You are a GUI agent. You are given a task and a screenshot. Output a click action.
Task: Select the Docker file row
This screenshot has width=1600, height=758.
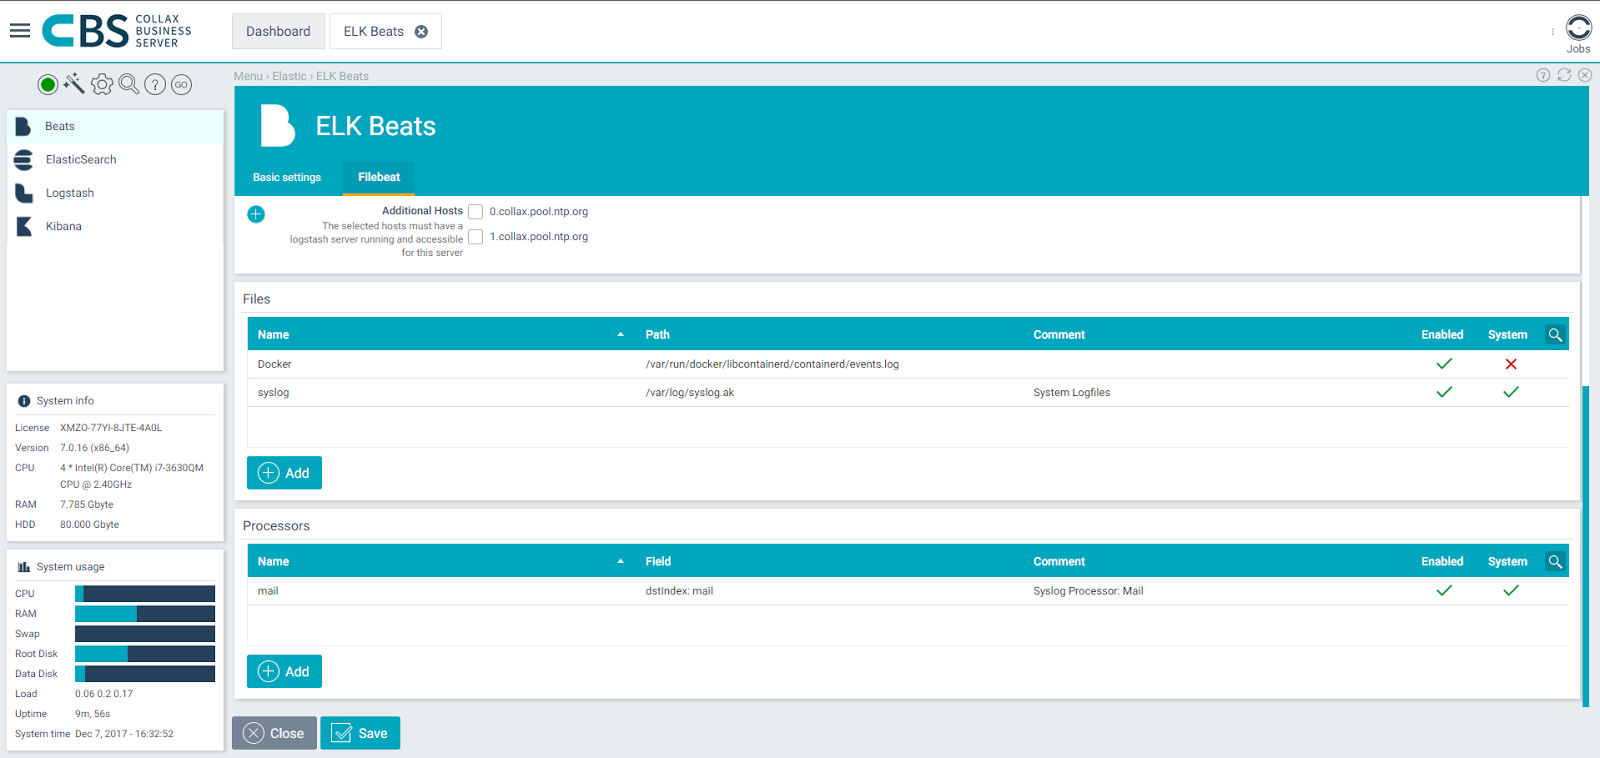tap(908, 364)
